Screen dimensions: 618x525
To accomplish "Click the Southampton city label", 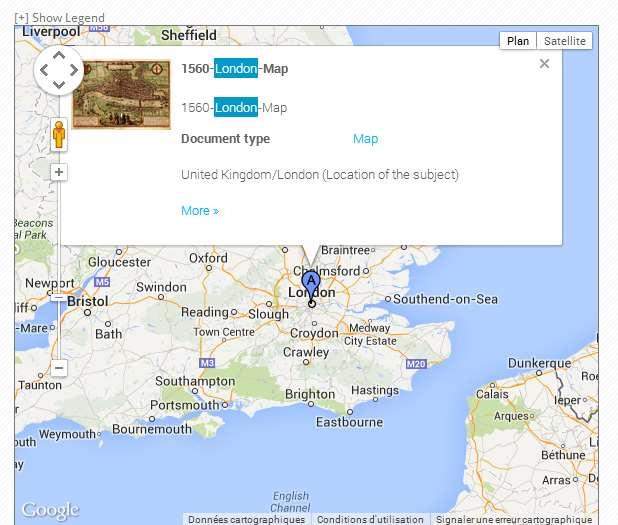I will coord(195,381).
